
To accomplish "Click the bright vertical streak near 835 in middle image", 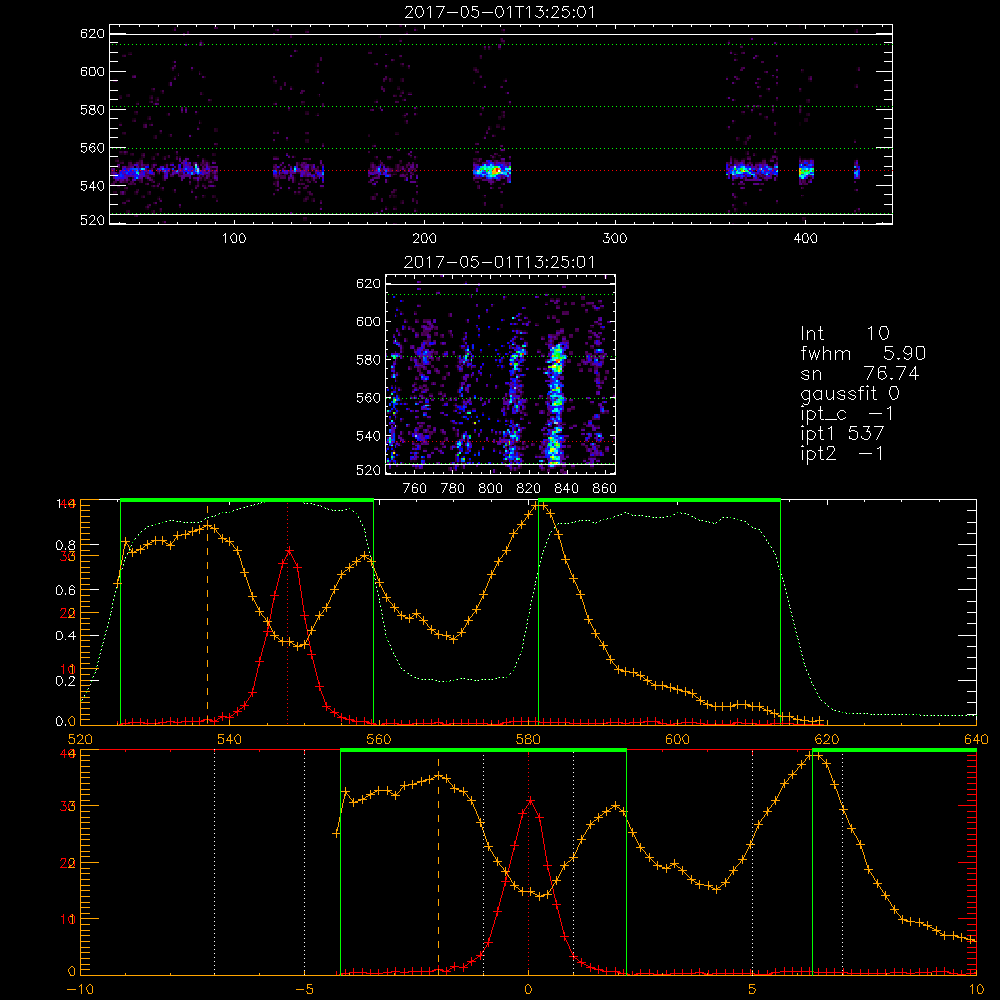I will (x=556, y=403).
